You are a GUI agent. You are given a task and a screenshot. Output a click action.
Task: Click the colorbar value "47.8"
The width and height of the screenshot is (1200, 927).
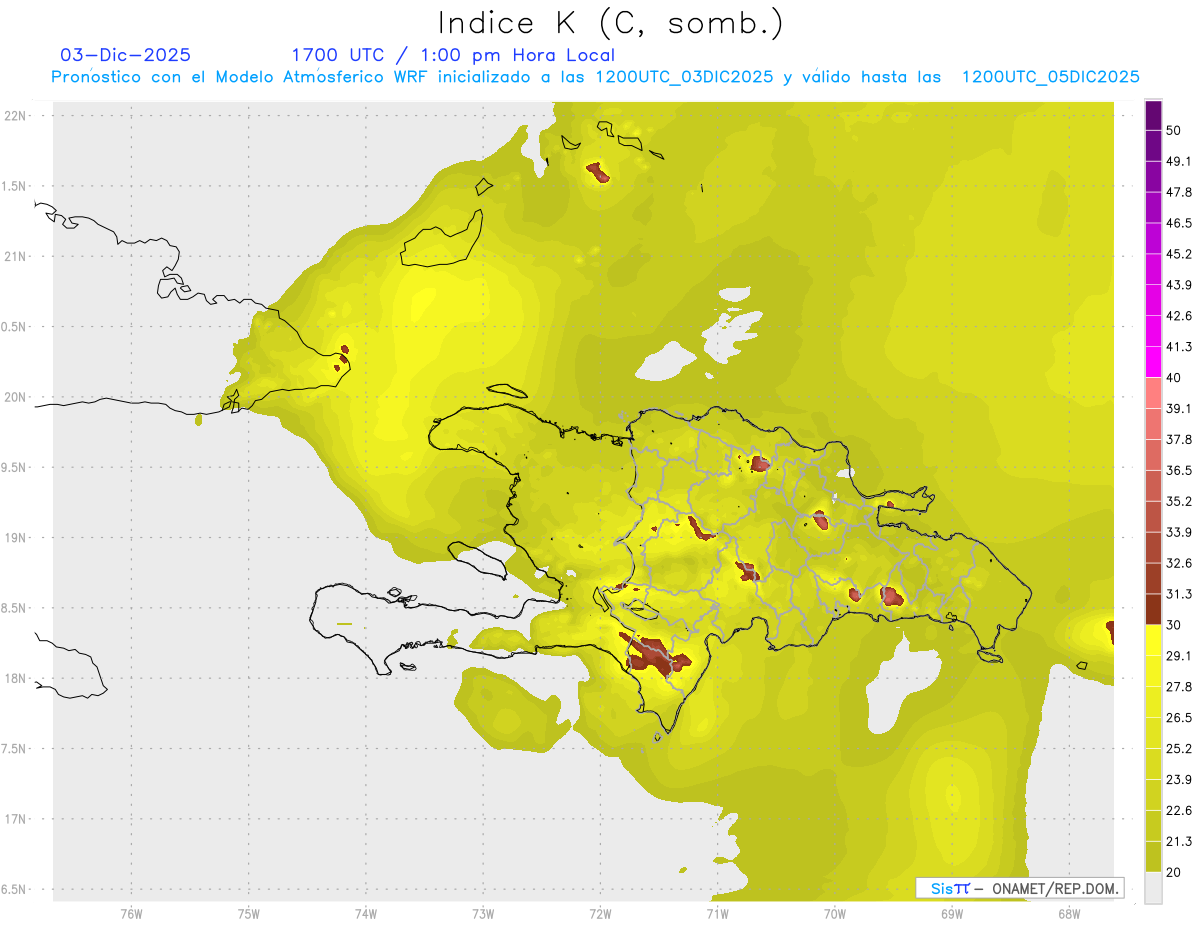pyautogui.click(x=1179, y=192)
